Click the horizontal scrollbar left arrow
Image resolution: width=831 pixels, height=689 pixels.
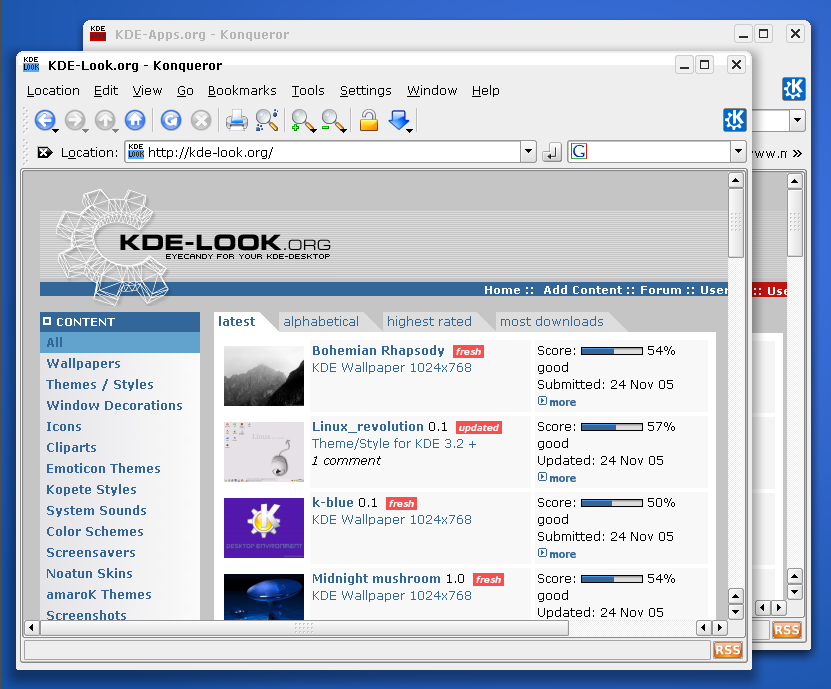click(x=31, y=628)
